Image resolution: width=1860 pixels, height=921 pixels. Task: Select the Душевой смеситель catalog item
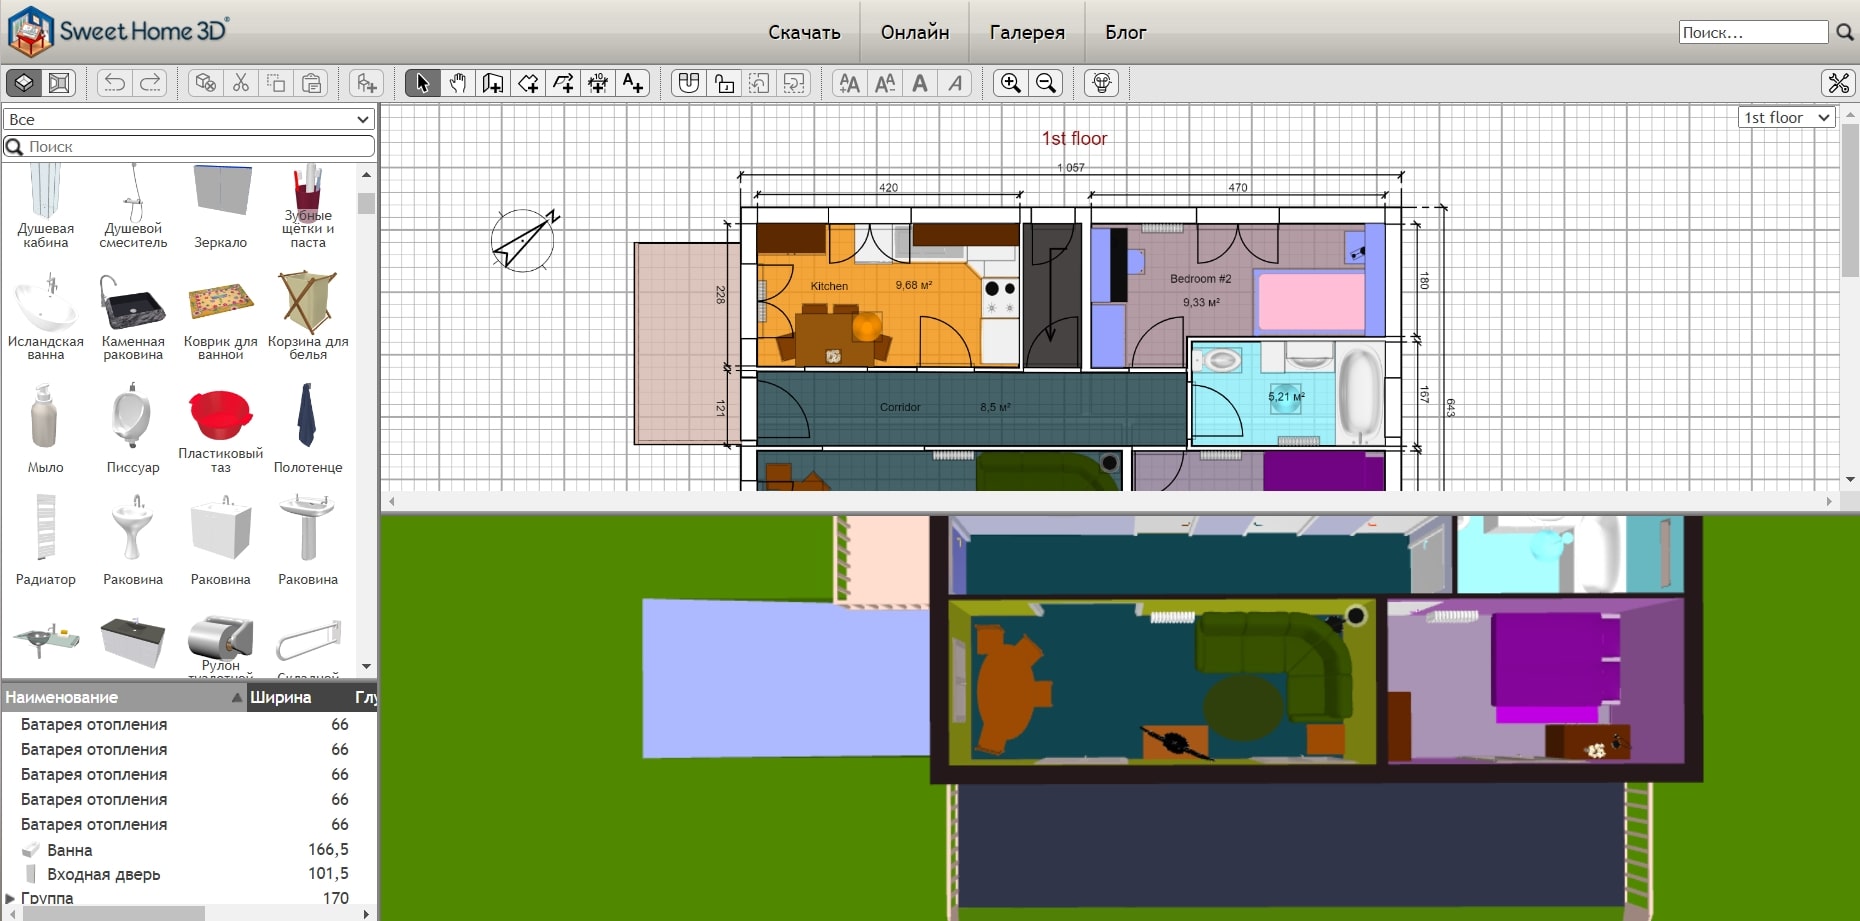[x=133, y=206]
